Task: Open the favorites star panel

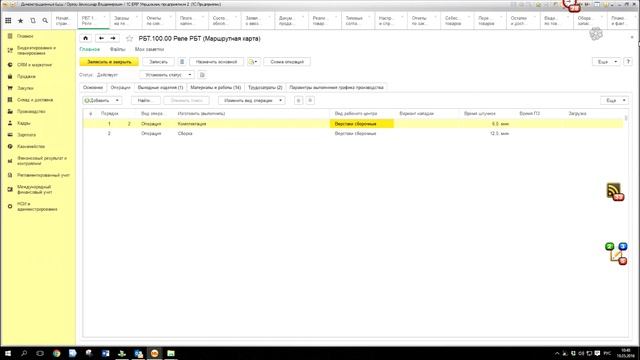Action: [x=20, y=20]
